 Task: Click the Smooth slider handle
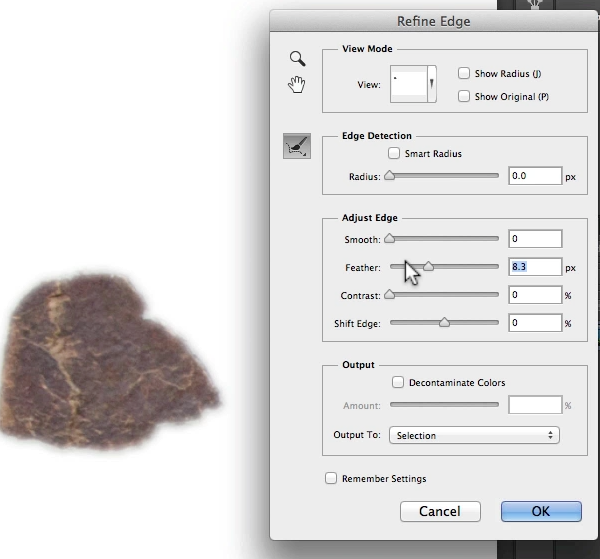pos(389,238)
